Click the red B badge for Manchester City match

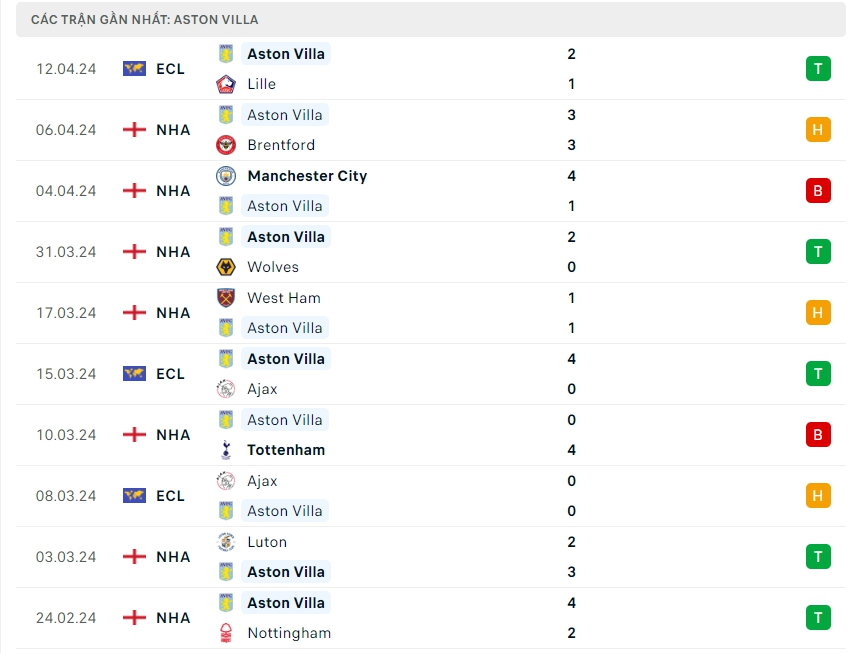(x=818, y=191)
